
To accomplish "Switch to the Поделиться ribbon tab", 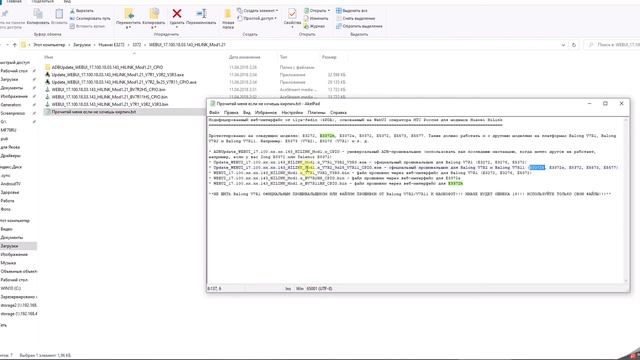I will (x=42, y=2).
